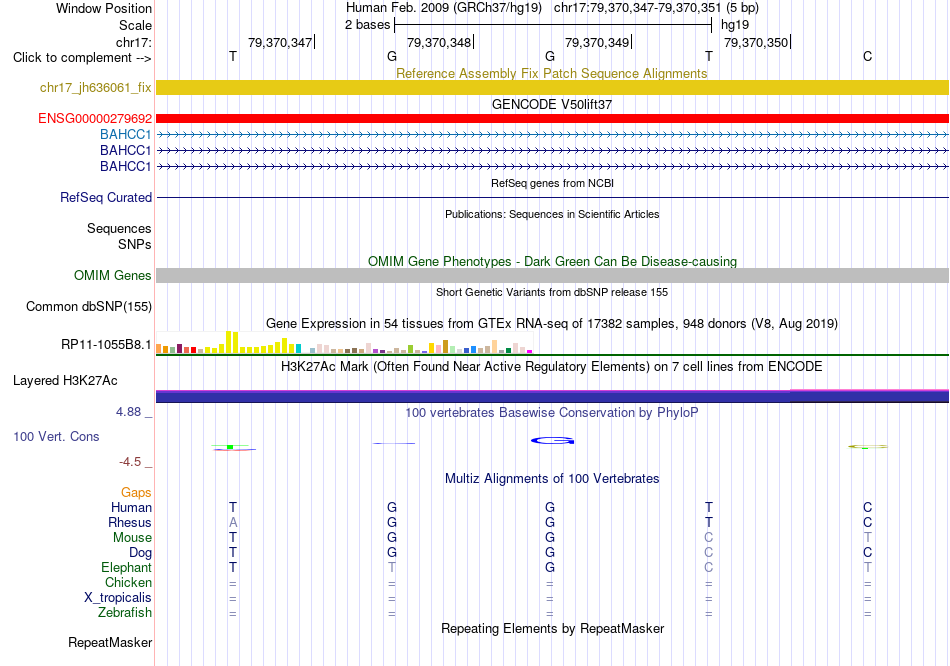Click 'Click to complement -->' label

pyautogui.click(x=82, y=58)
